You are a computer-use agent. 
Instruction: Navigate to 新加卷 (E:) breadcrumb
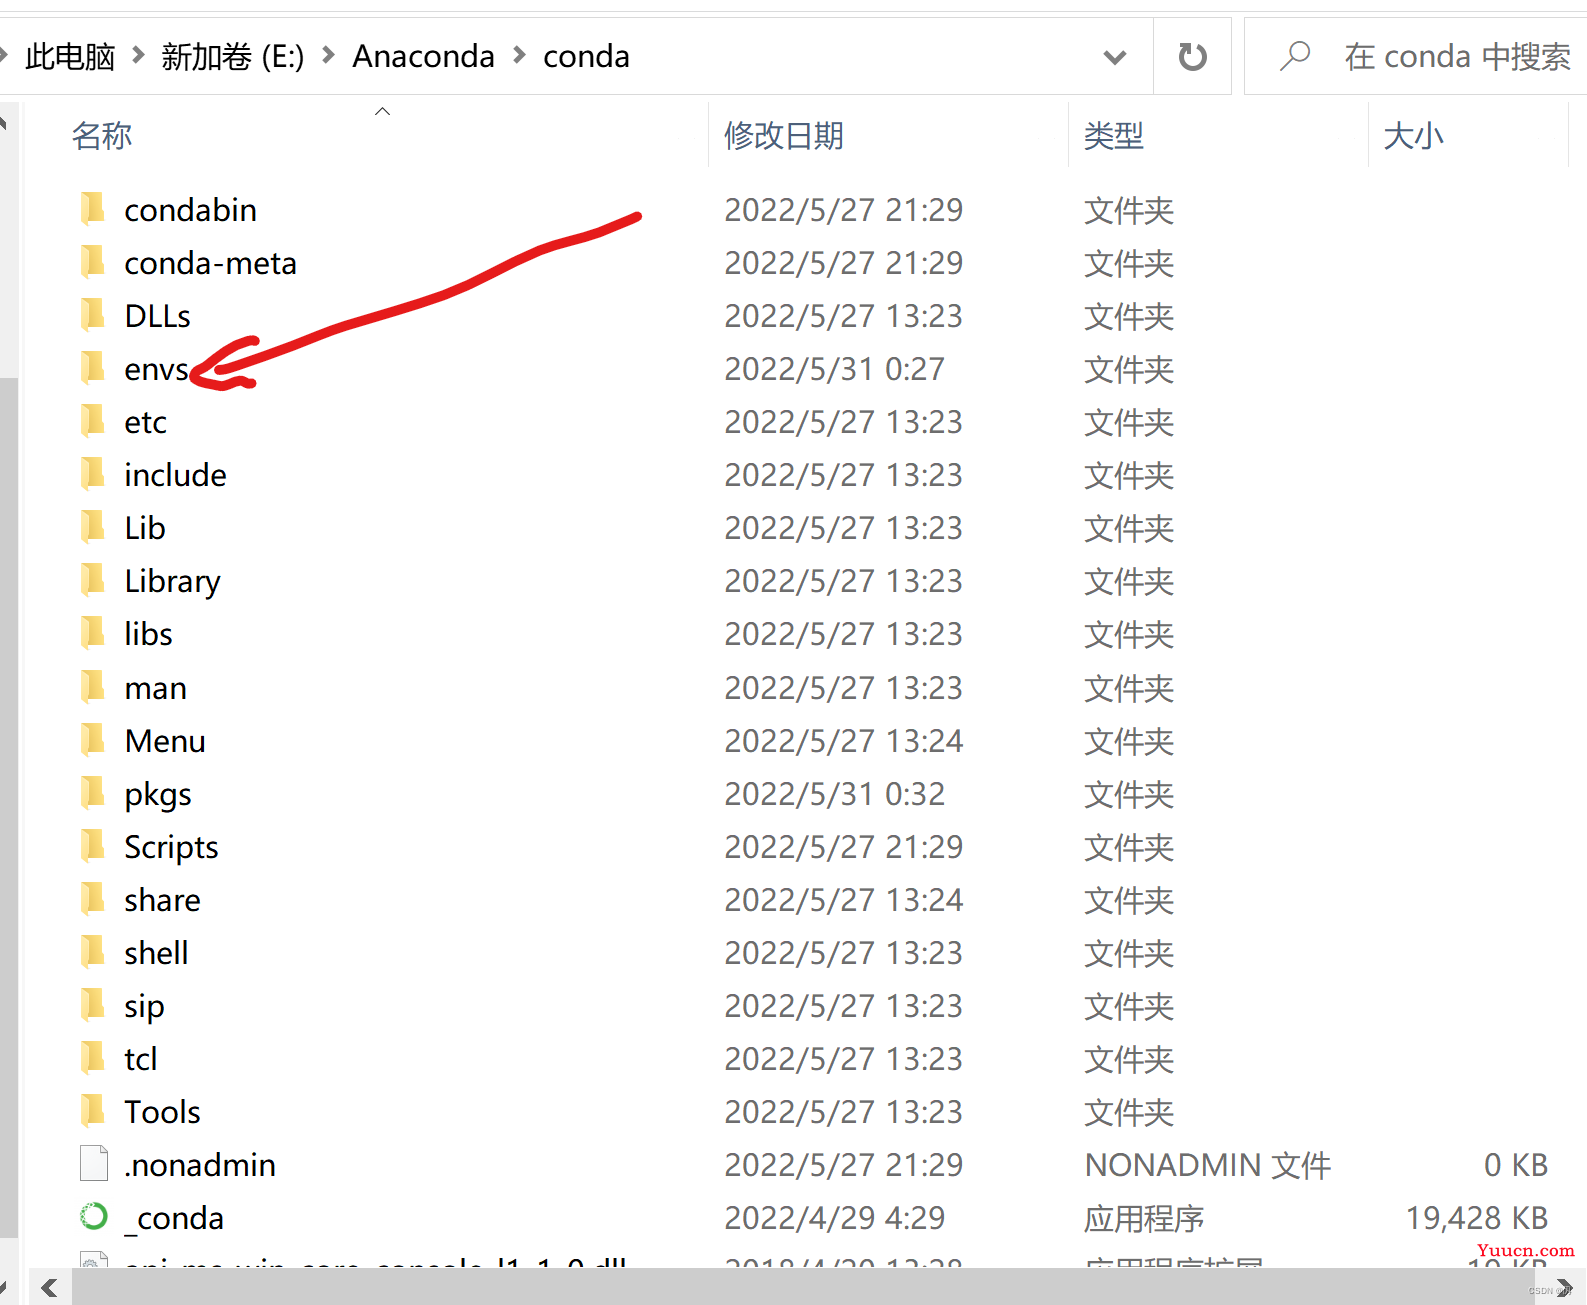[x=233, y=56]
